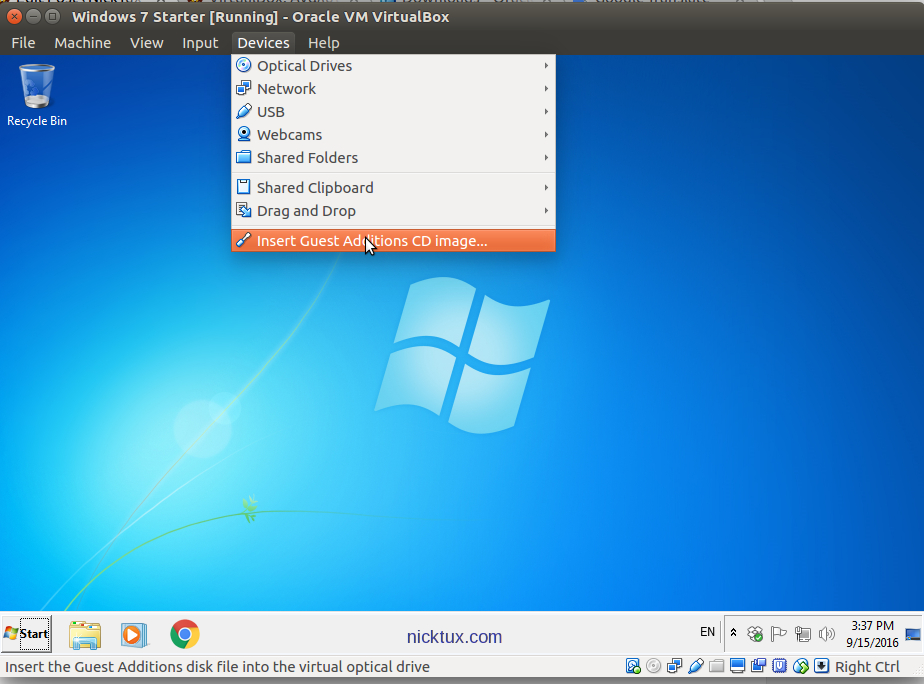924x684 pixels.
Task: Click the EN language indicator
Action: tap(707, 632)
